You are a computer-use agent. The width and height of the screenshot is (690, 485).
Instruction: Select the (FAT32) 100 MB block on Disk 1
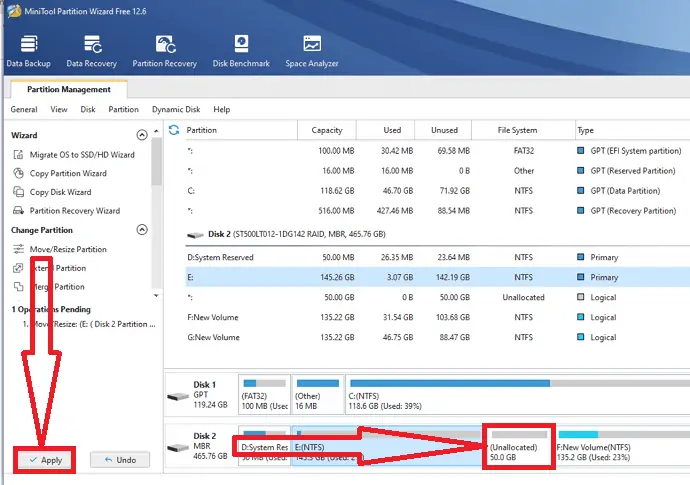click(x=264, y=394)
